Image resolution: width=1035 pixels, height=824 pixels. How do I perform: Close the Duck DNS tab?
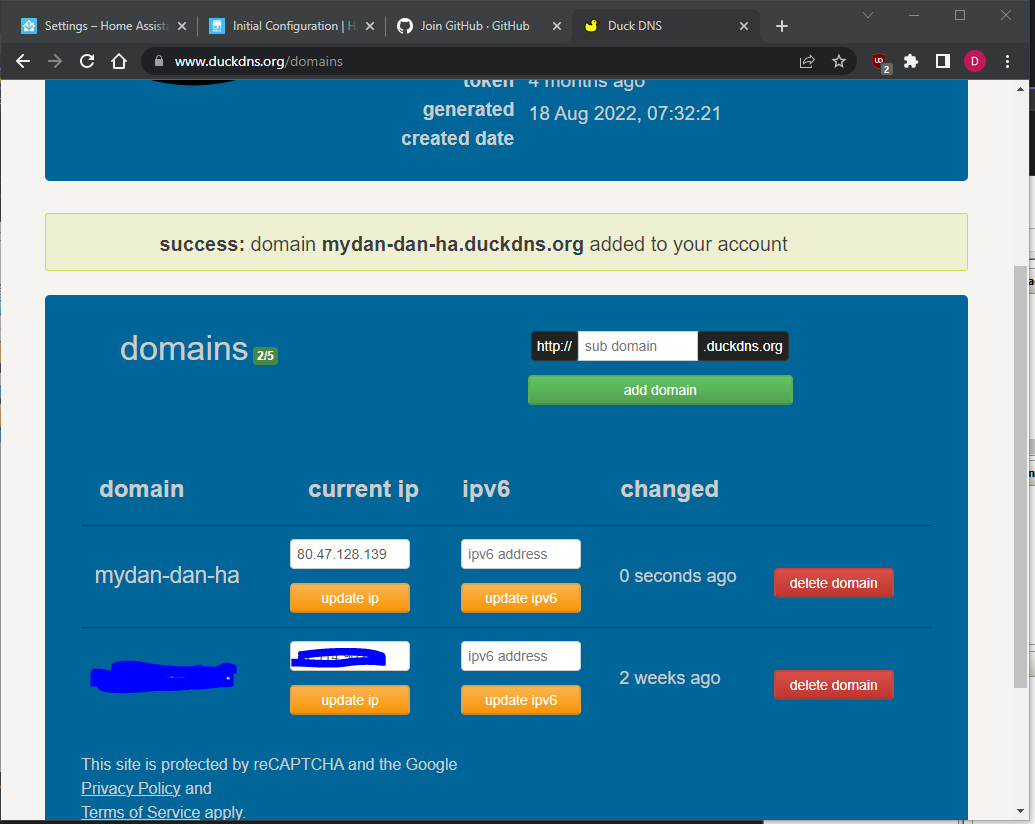(744, 26)
